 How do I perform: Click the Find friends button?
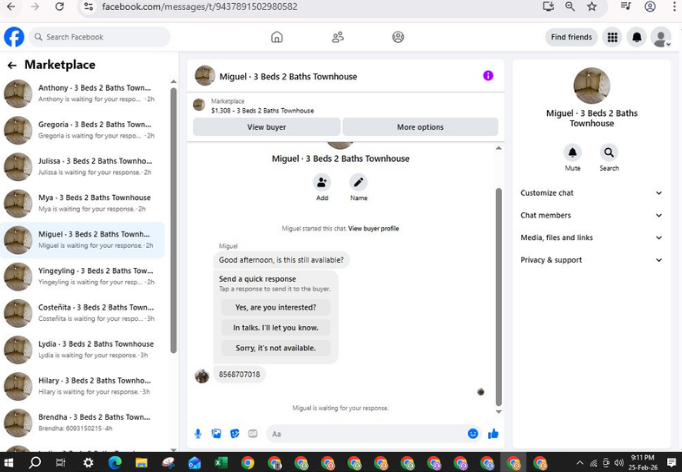pyautogui.click(x=571, y=37)
